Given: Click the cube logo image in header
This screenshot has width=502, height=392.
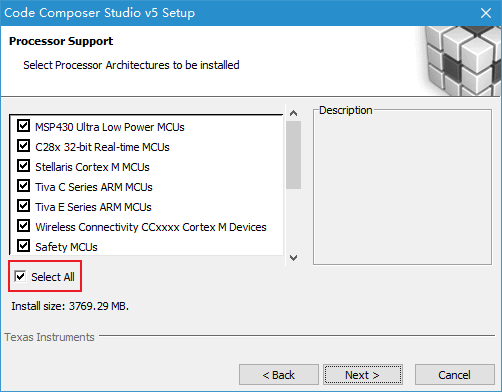Looking at the screenshot, I should pyautogui.click(x=460, y=61).
